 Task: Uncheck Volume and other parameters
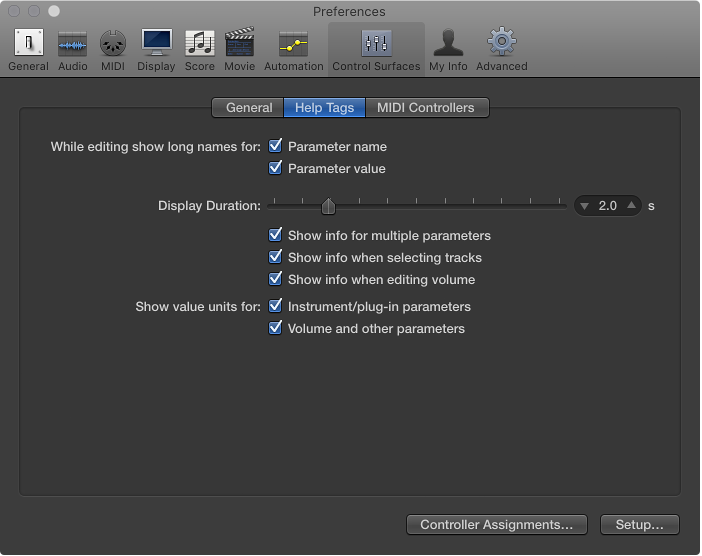tap(275, 328)
